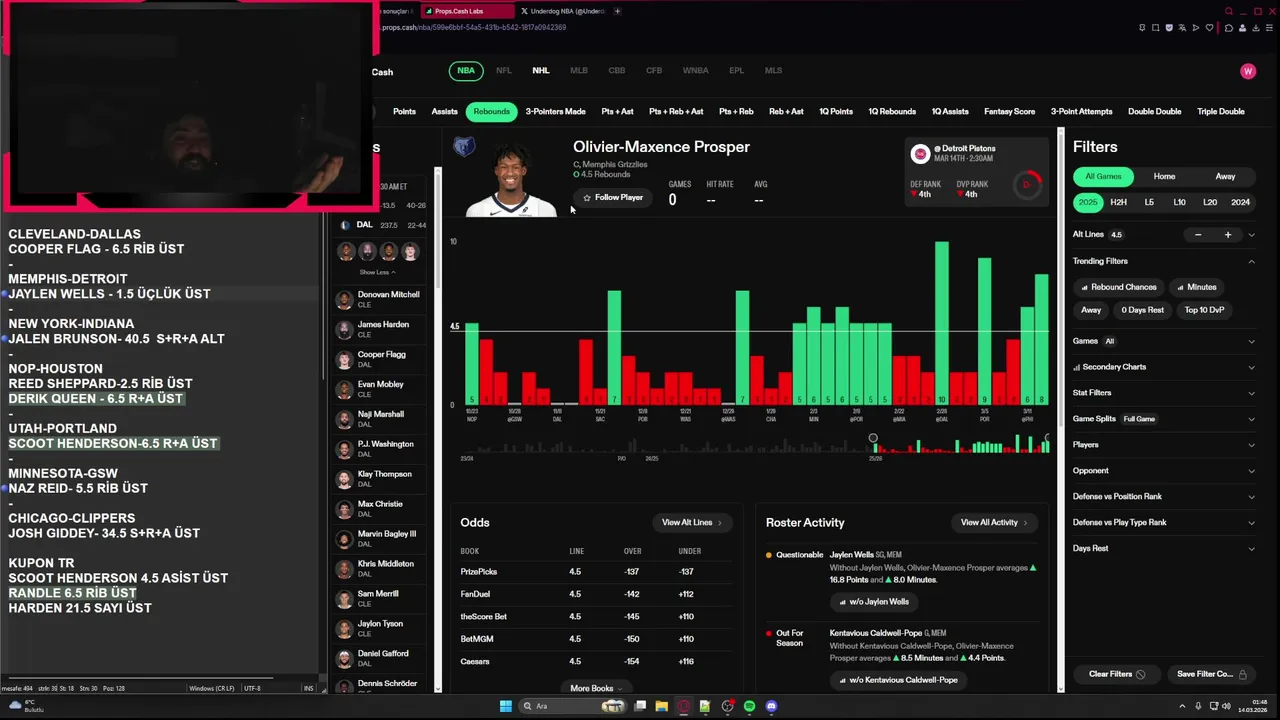Screen dimensions: 1280x720
Task: Open Spotify from the taskbar
Action: [749, 706]
